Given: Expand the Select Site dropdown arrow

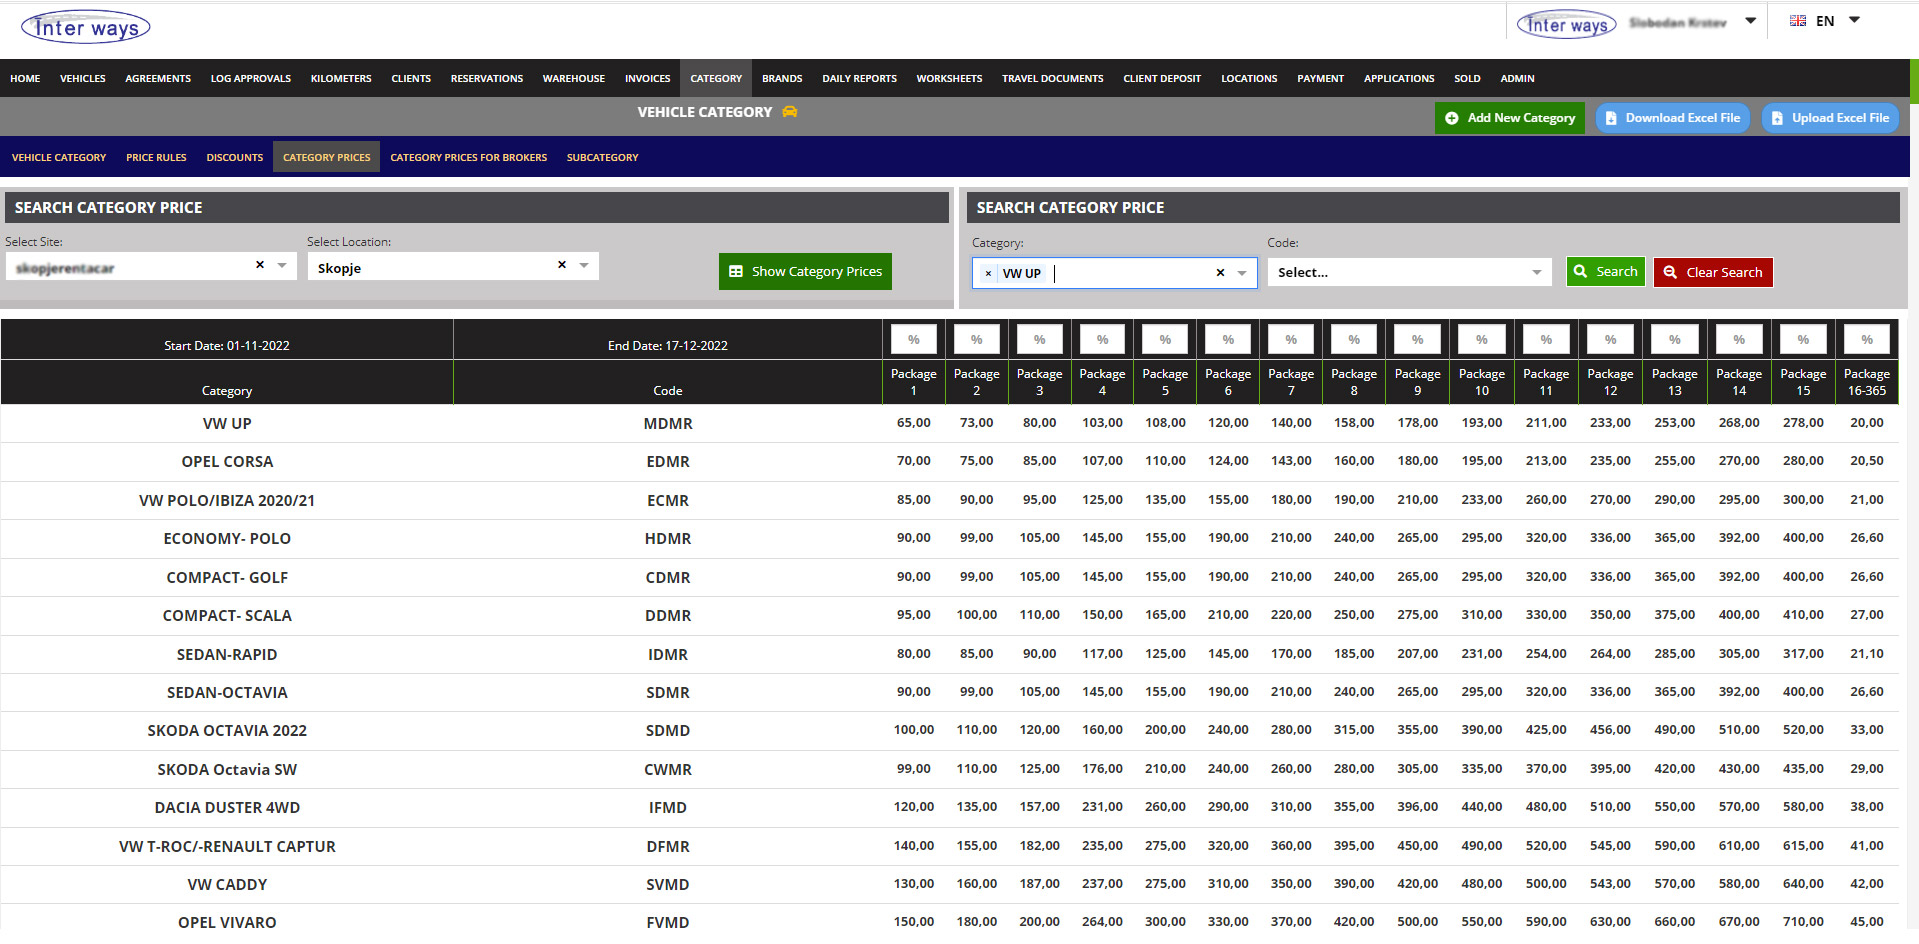Looking at the screenshot, I should pos(282,265).
